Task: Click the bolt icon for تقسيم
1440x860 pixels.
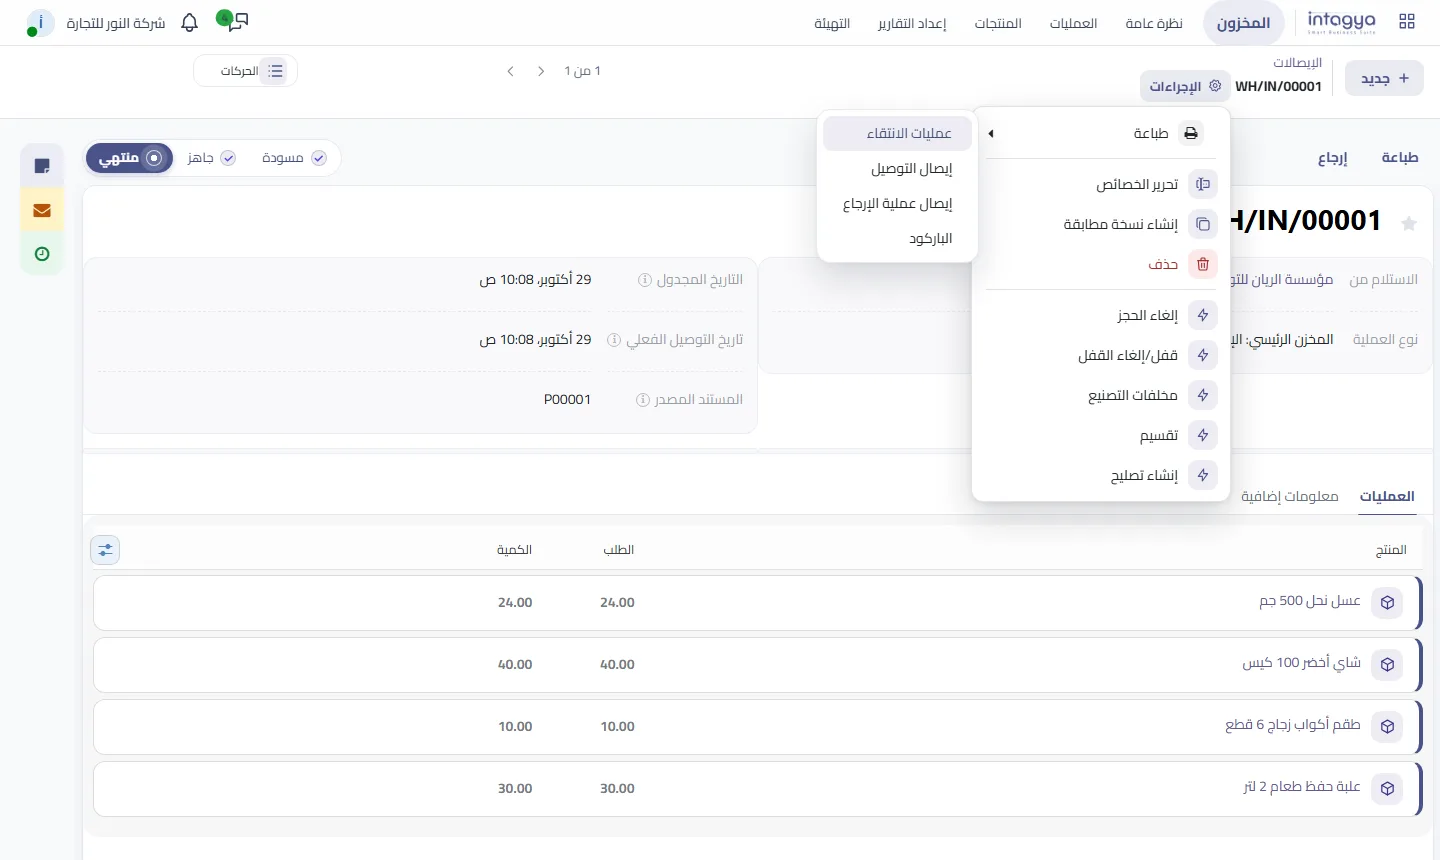Action: tap(1203, 435)
